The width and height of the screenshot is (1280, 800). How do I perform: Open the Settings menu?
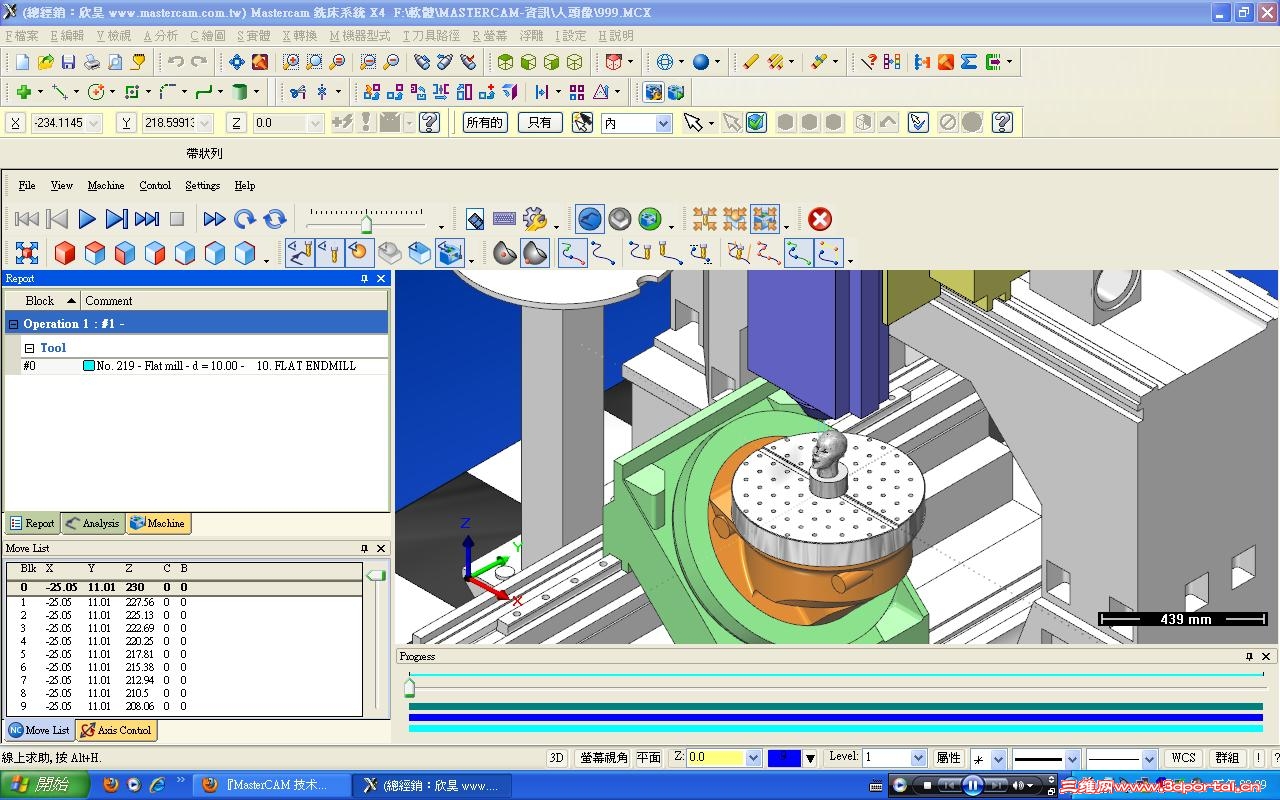pos(202,185)
